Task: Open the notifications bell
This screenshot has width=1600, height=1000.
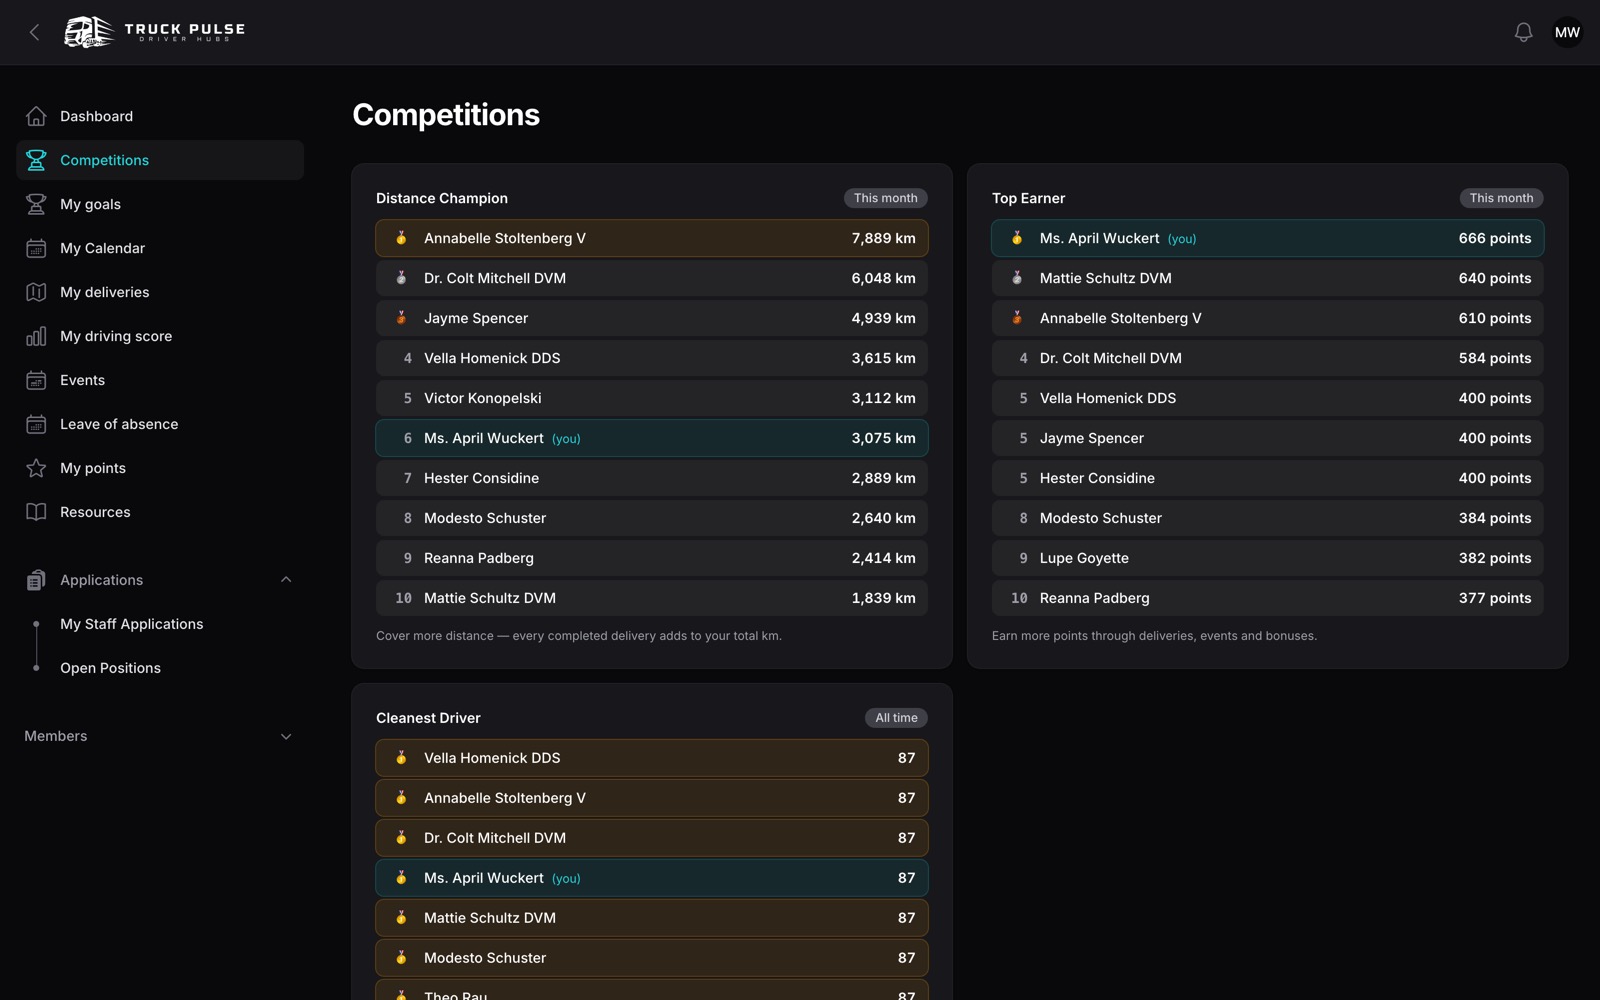Action: coord(1523,32)
